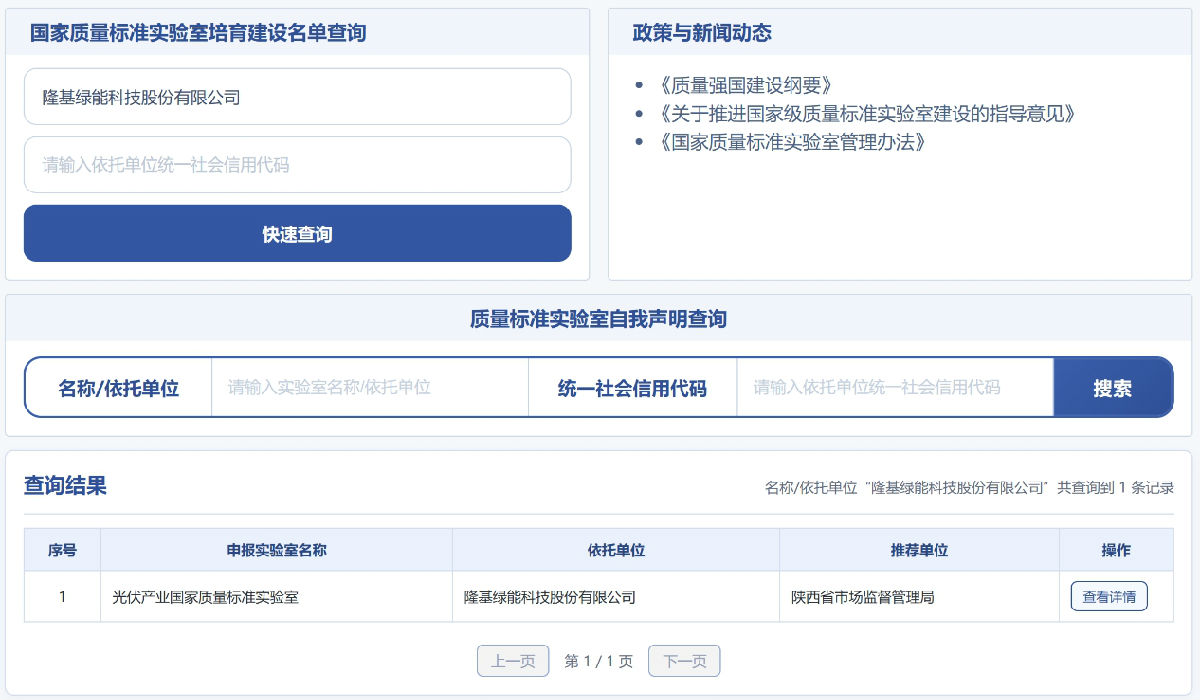
Task: Click the social credit code input in self-declaration search
Action: (x=893, y=387)
